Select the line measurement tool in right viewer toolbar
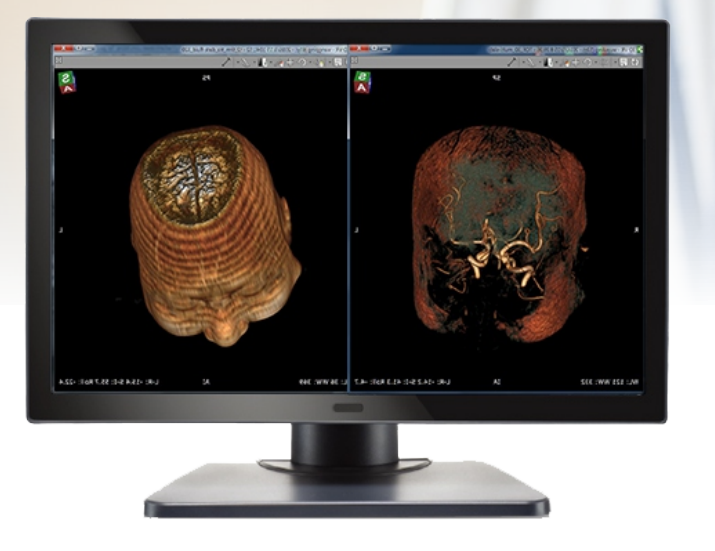 512,62
